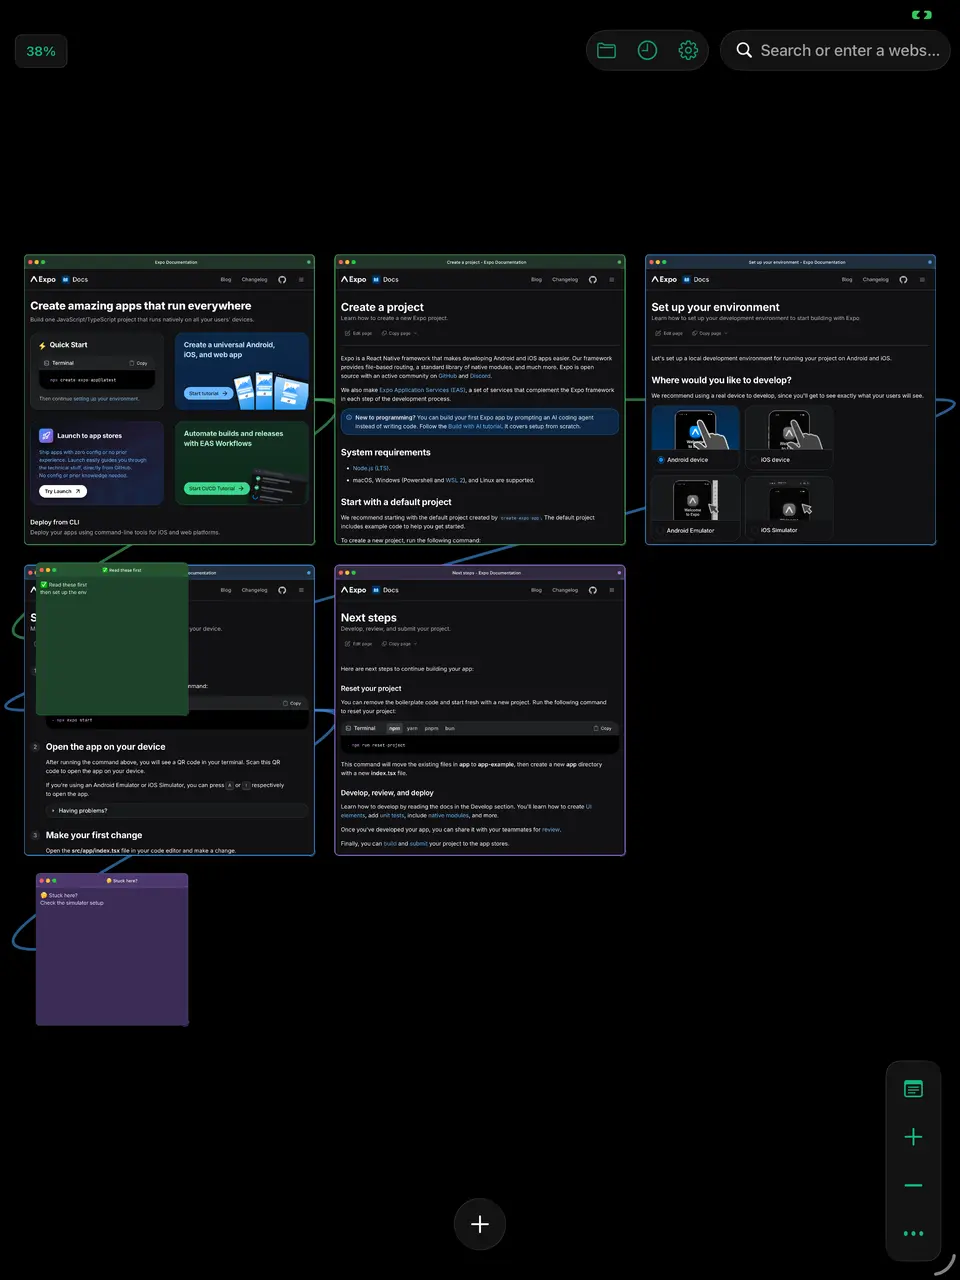Follow the Expo Application Services (EAS) link
The height and width of the screenshot is (1280, 960).
tap(422, 390)
